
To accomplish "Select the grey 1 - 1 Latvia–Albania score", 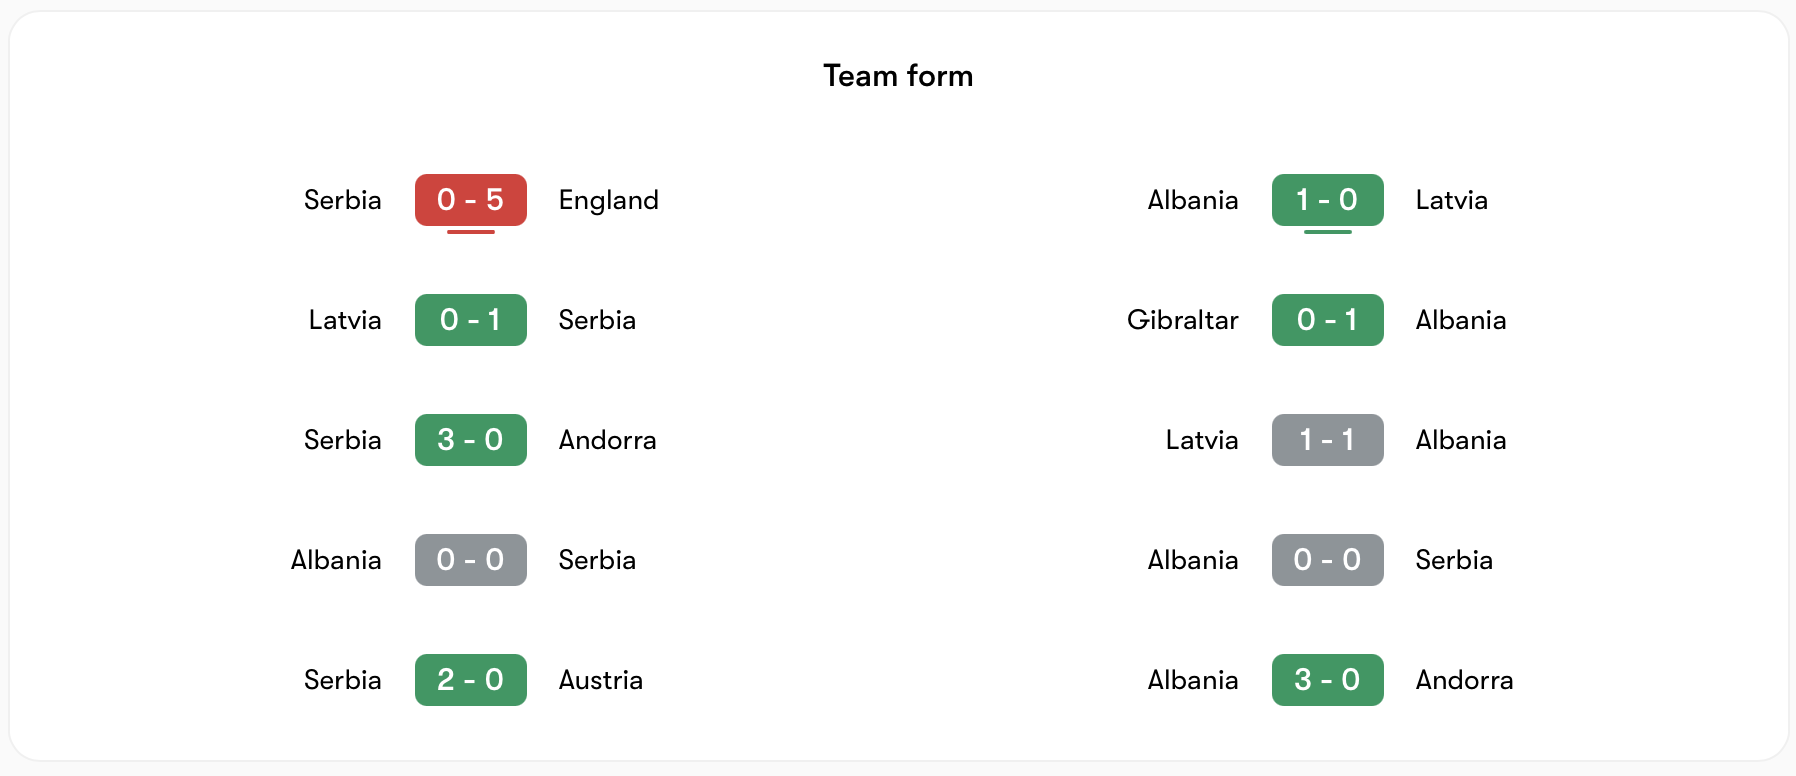I will click(1327, 440).
